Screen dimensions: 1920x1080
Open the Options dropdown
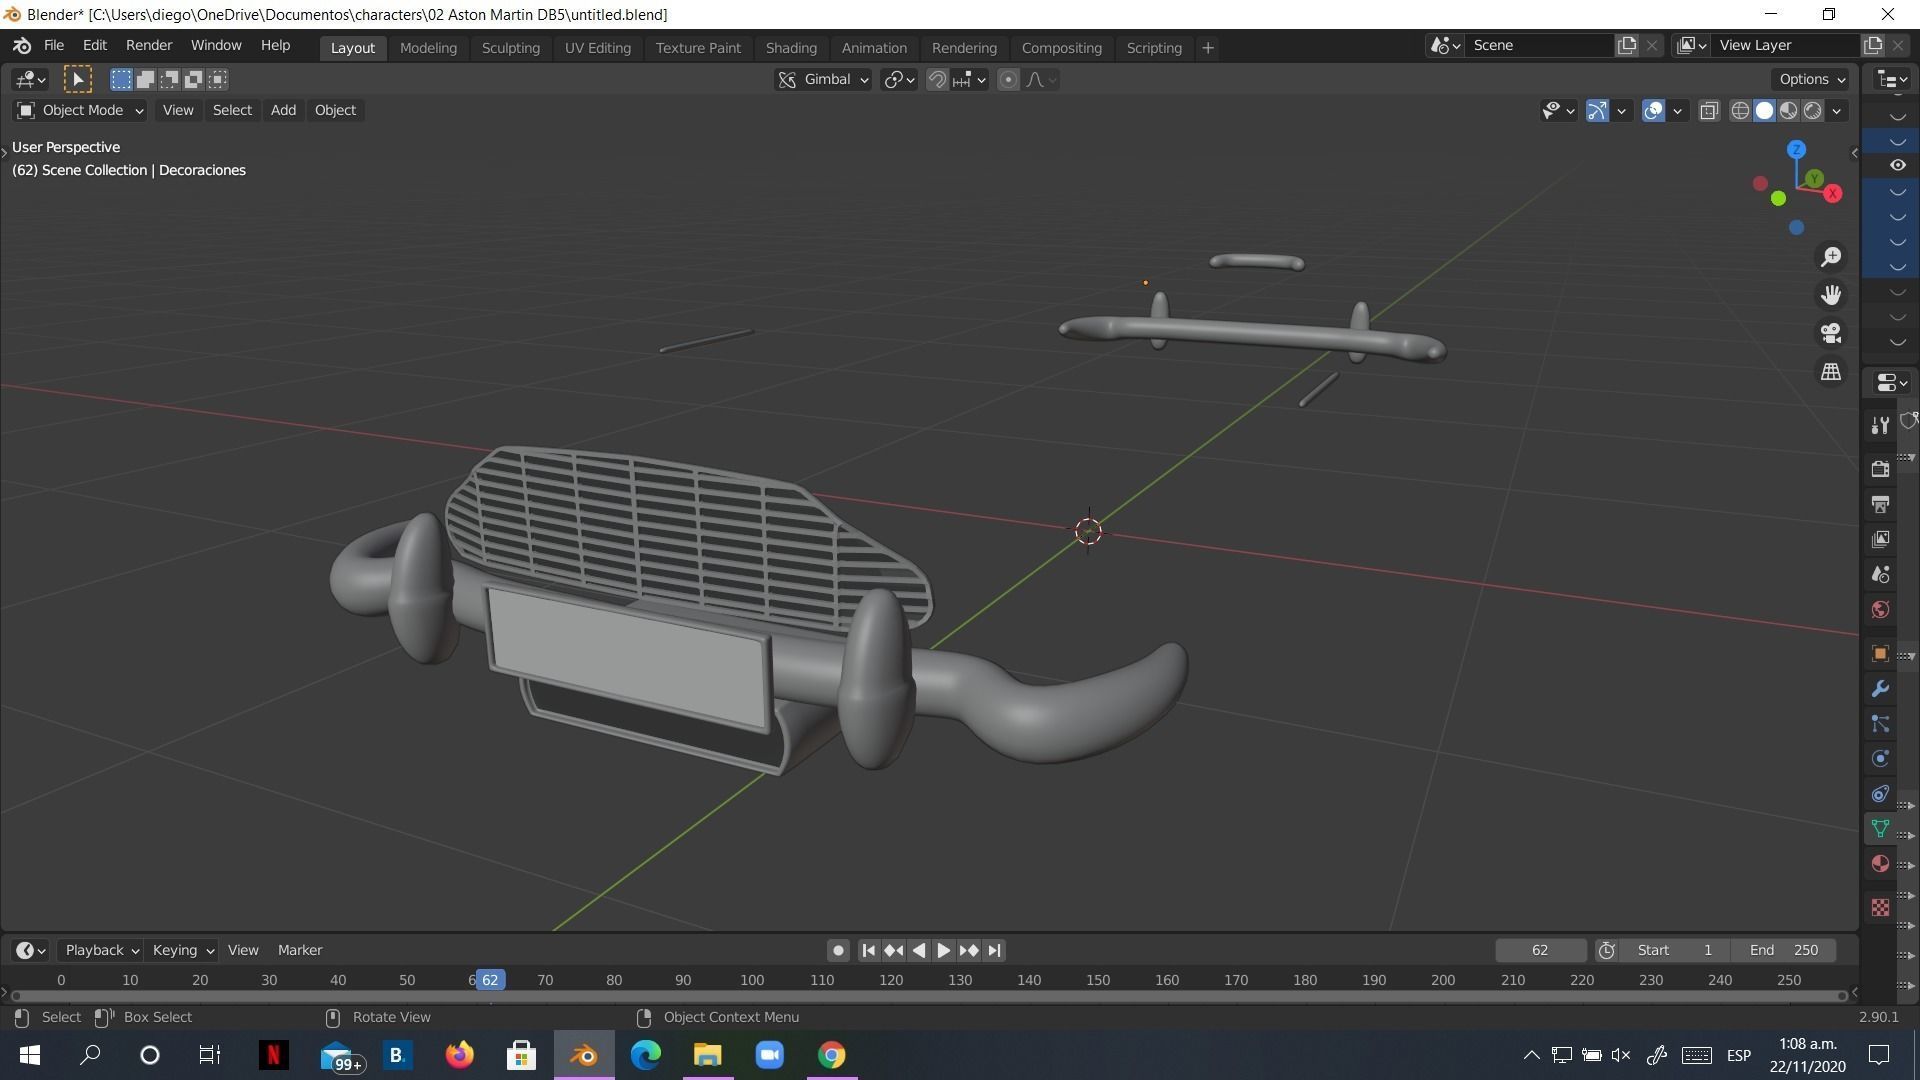pyautogui.click(x=1812, y=79)
